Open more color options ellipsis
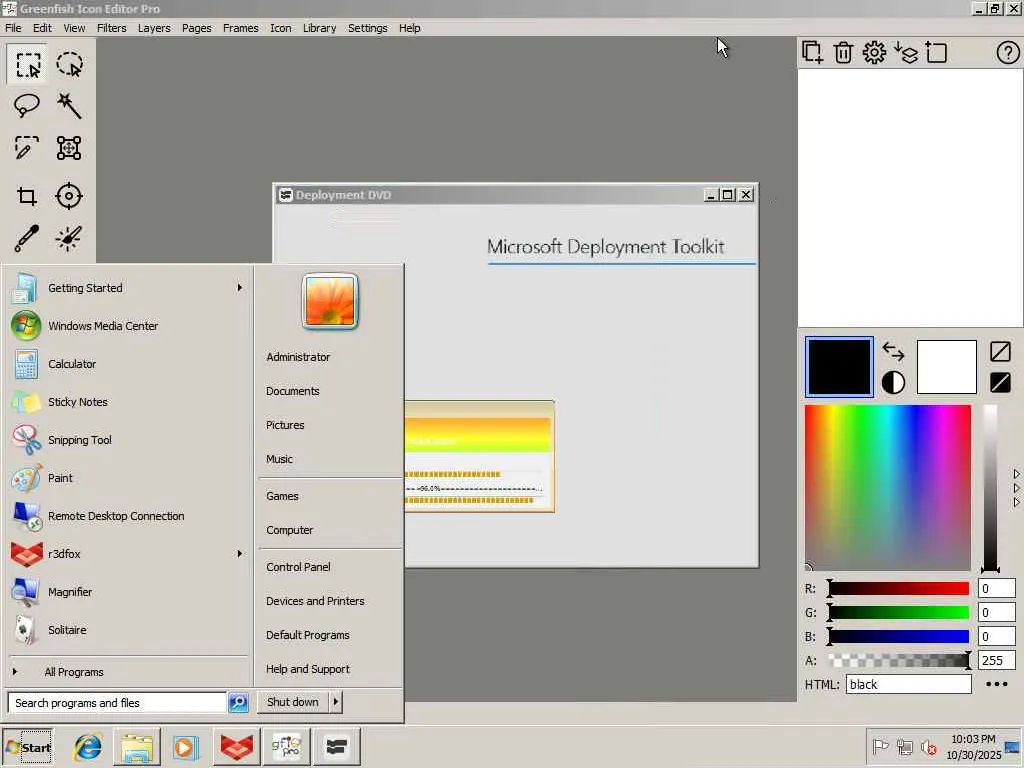1024x768 pixels. point(997,684)
